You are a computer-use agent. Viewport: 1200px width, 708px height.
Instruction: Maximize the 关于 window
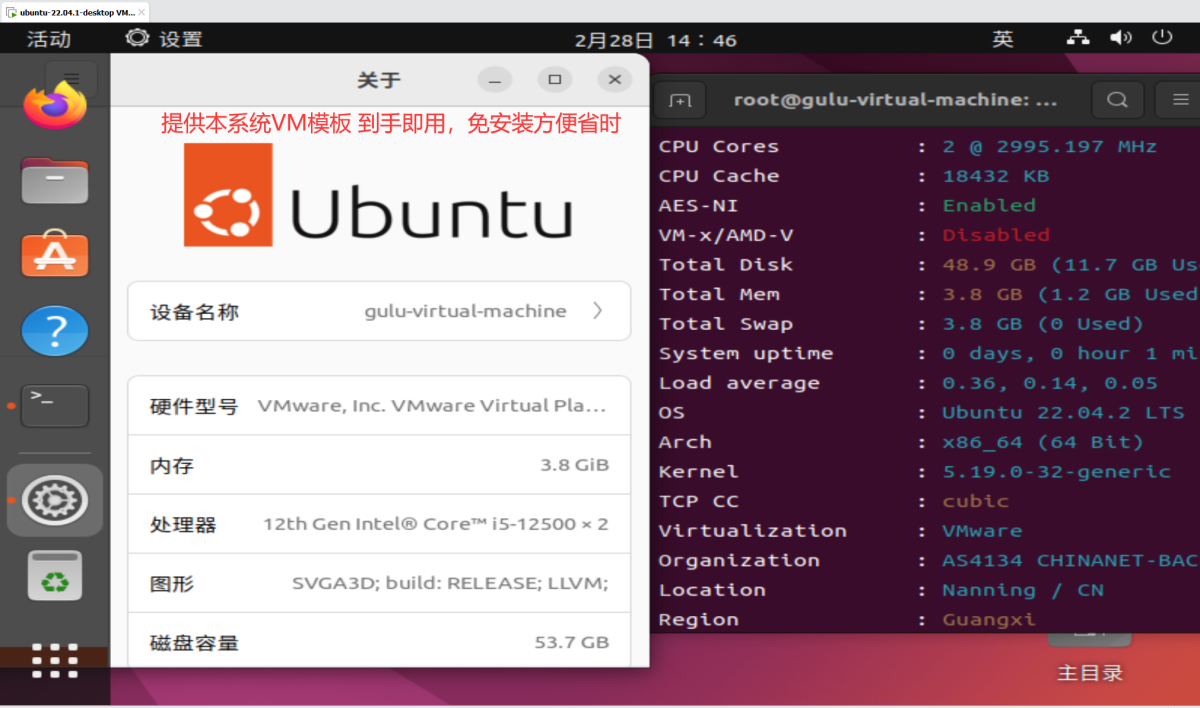pos(555,80)
